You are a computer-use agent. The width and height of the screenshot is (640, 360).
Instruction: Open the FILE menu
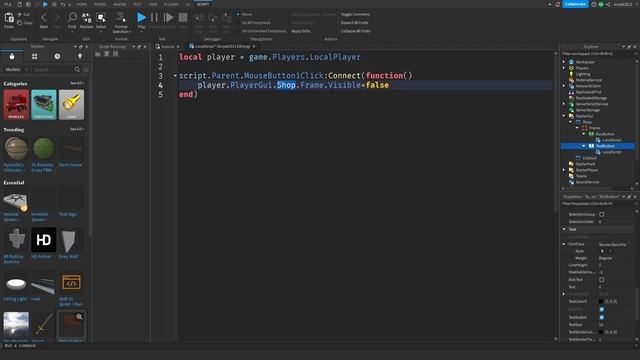click(x=8, y=4)
